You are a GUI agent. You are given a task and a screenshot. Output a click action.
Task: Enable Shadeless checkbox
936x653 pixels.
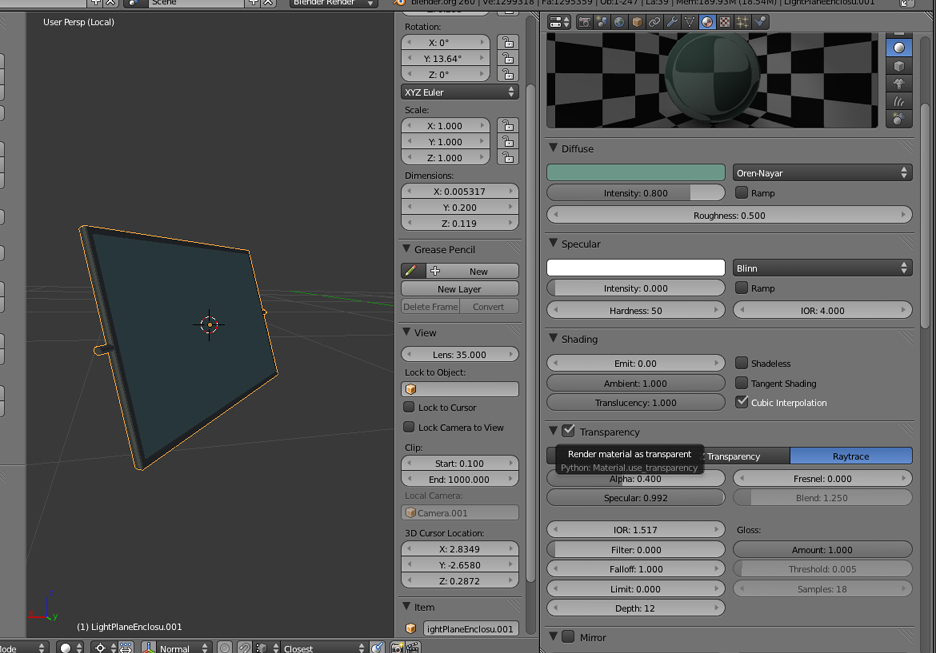coord(741,362)
